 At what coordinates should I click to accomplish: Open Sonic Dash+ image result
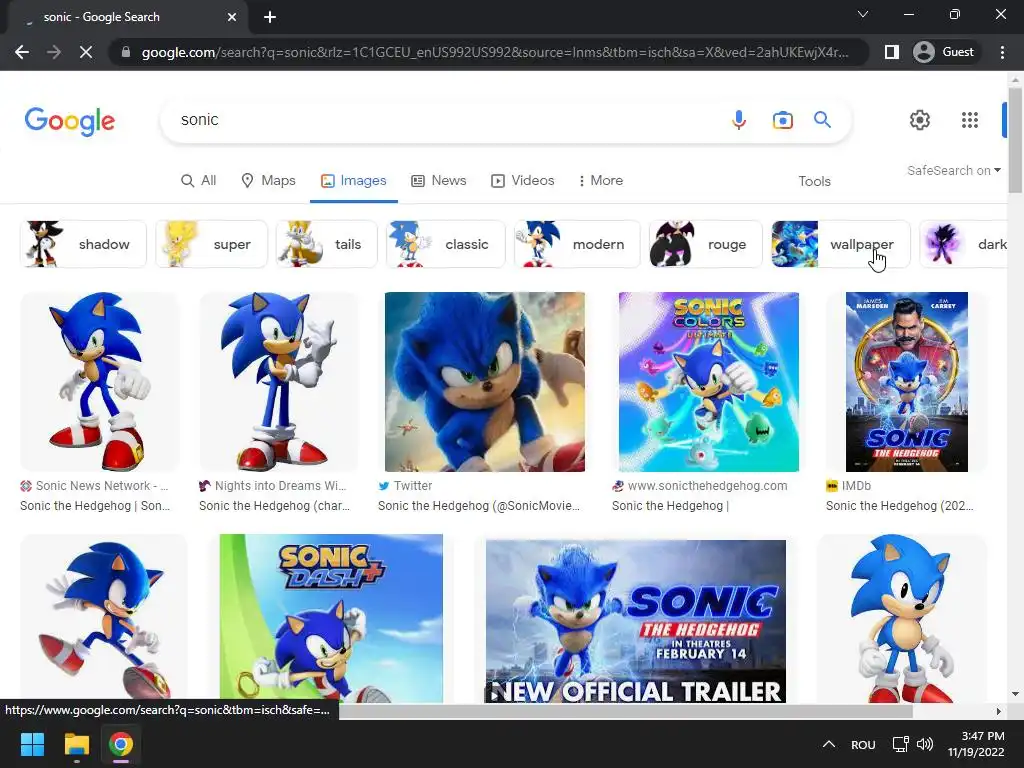pyautogui.click(x=331, y=618)
